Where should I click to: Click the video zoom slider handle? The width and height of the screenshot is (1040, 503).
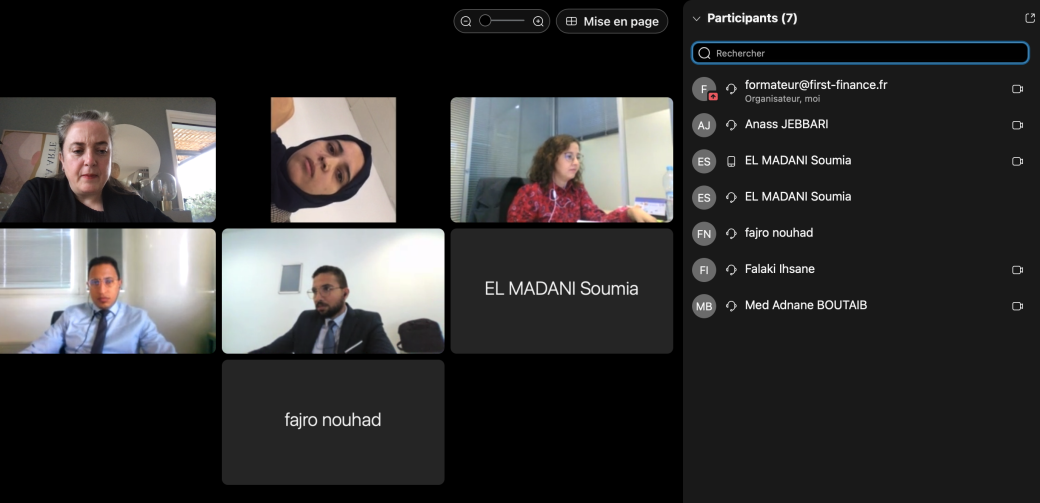coord(486,21)
